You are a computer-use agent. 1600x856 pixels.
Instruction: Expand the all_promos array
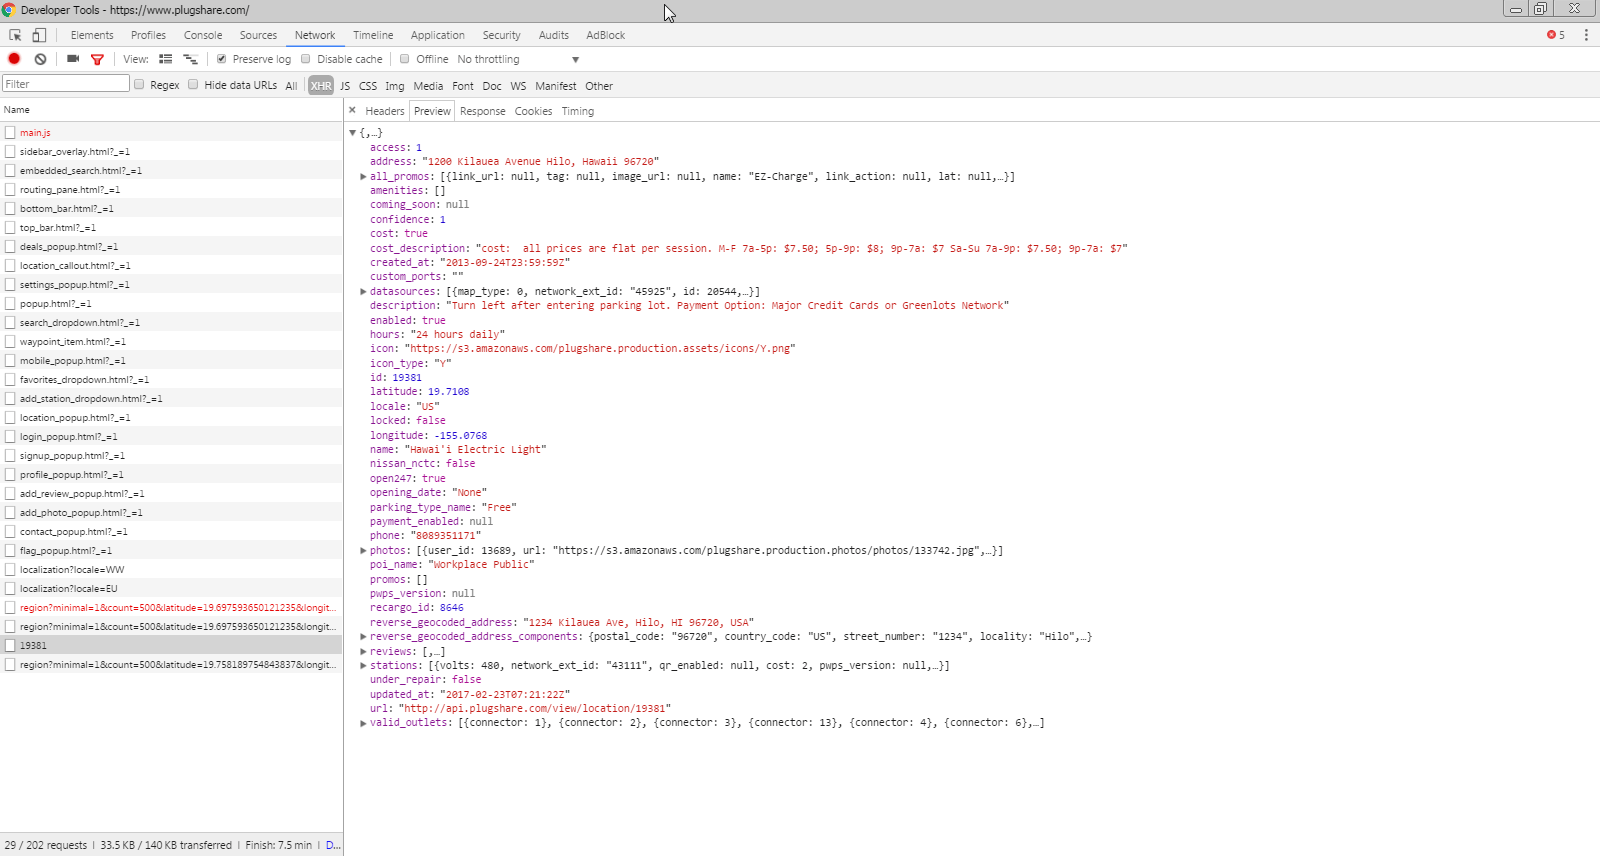pyautogui.click(x=363, y=176)
